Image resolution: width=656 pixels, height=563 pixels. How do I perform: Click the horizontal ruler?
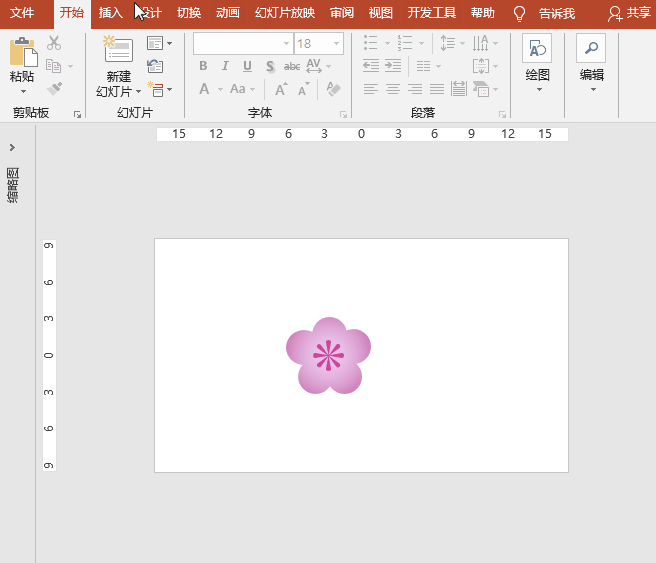pos(362,134)
